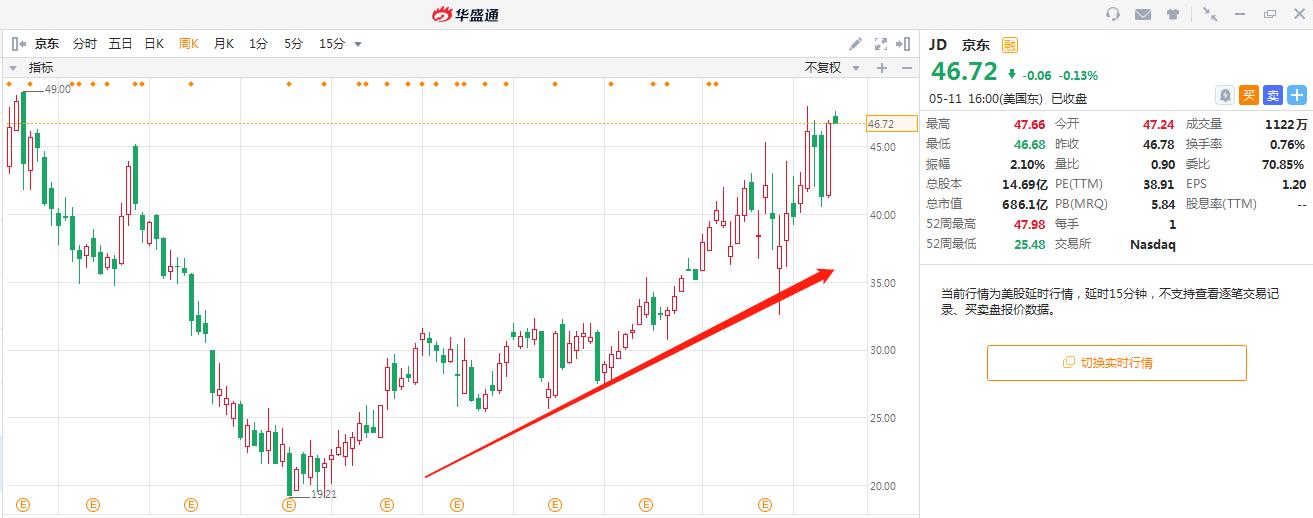Open the messages envelope icon
Image resolution: width=1313 pixels, height=518 pixels.
coord(1143,14)
